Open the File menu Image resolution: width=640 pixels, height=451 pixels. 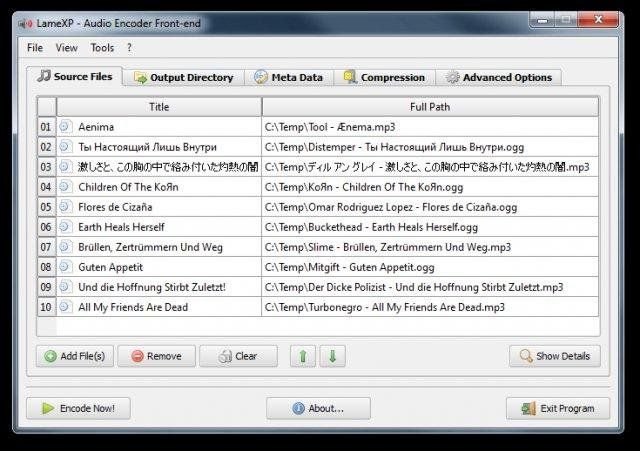point(35,48)
